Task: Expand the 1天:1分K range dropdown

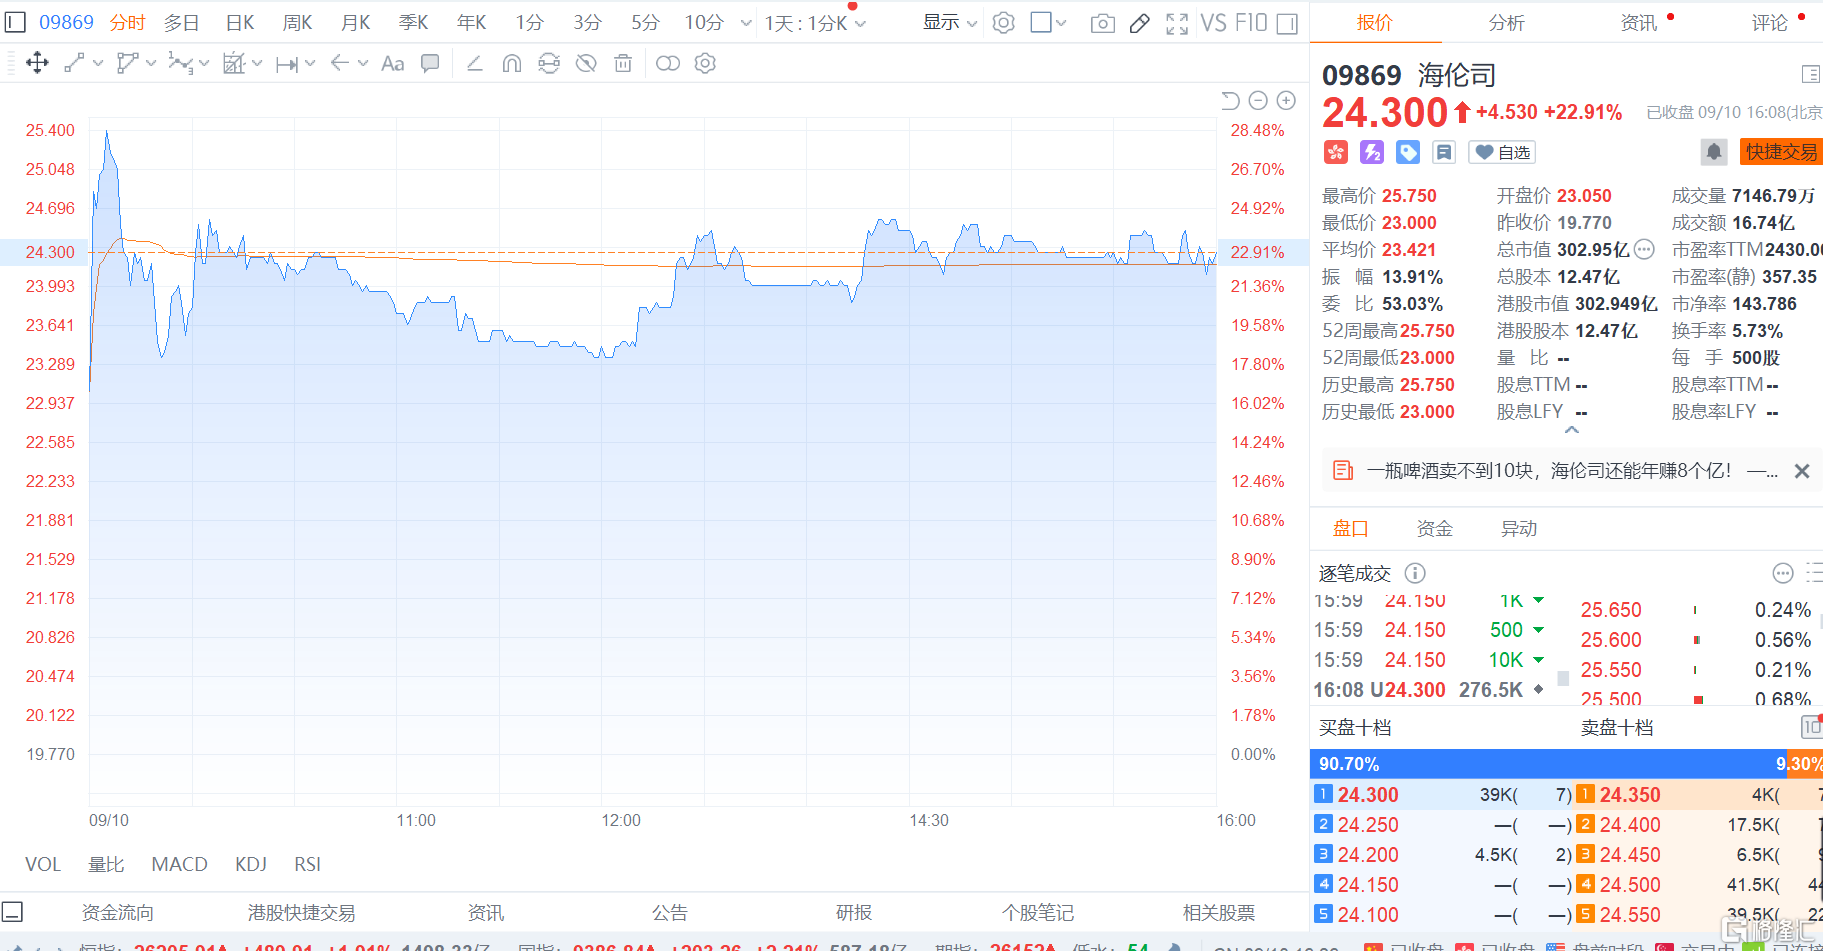Action: 815,23
